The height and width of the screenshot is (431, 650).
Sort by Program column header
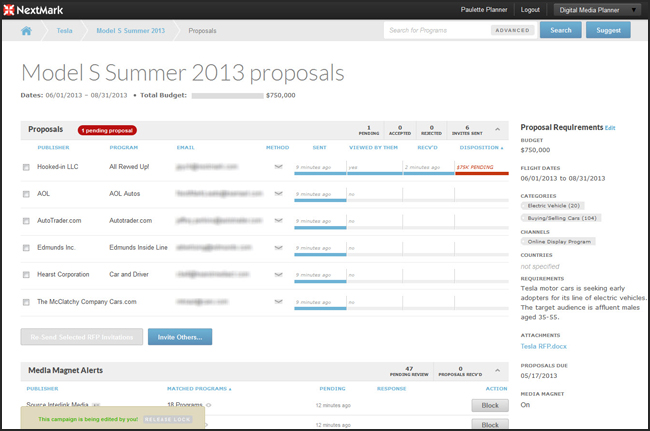[x=124, y=148]
